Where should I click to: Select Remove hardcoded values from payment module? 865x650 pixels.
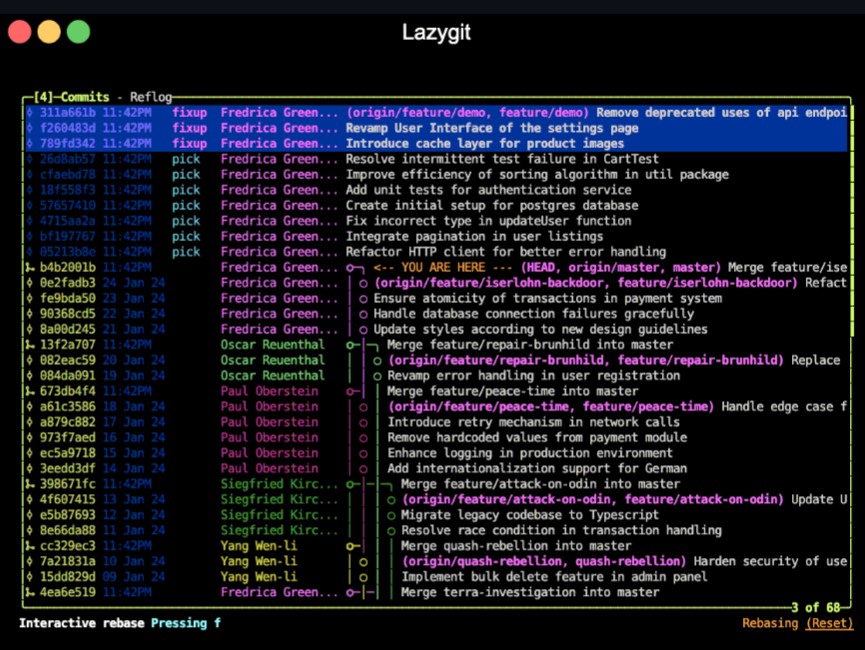coord(436,437)
